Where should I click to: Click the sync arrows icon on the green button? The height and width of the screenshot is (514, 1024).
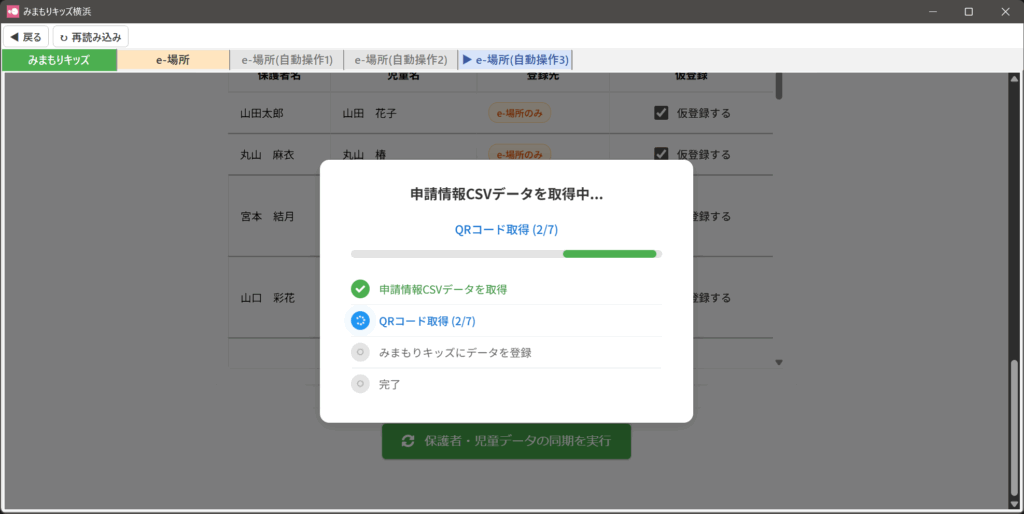[x=408, y=441]
